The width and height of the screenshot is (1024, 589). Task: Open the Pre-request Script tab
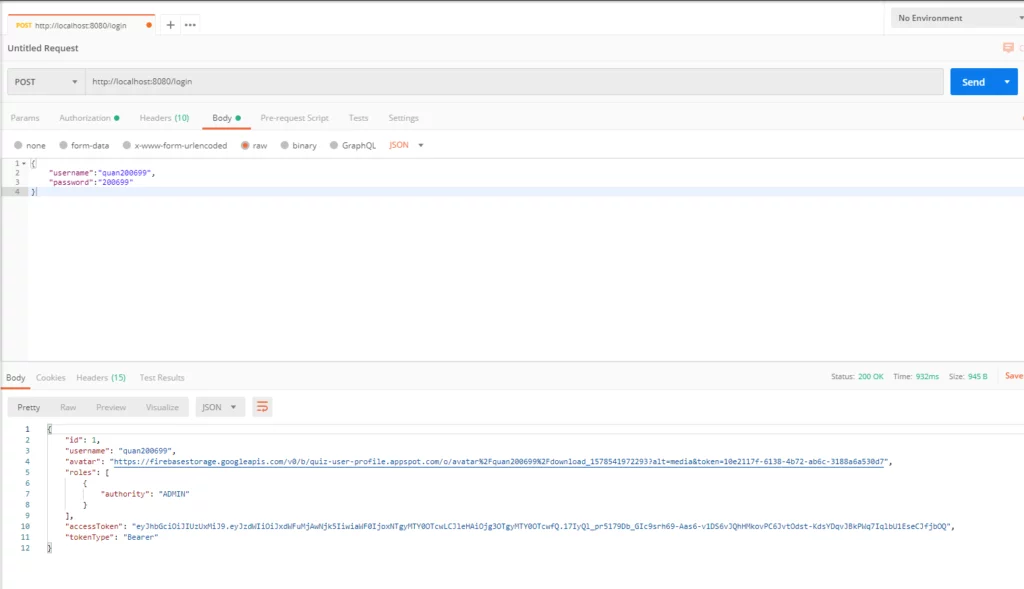294,118
